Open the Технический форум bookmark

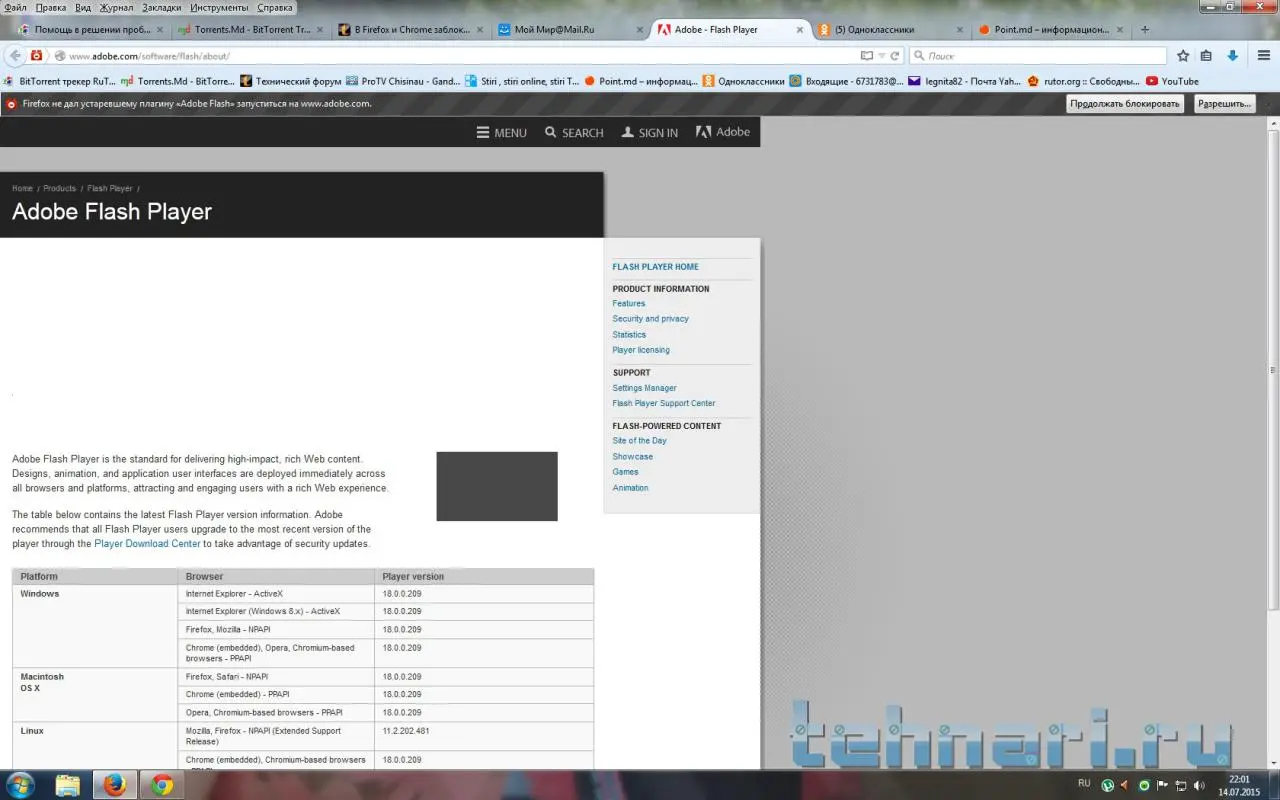[291, 81]
